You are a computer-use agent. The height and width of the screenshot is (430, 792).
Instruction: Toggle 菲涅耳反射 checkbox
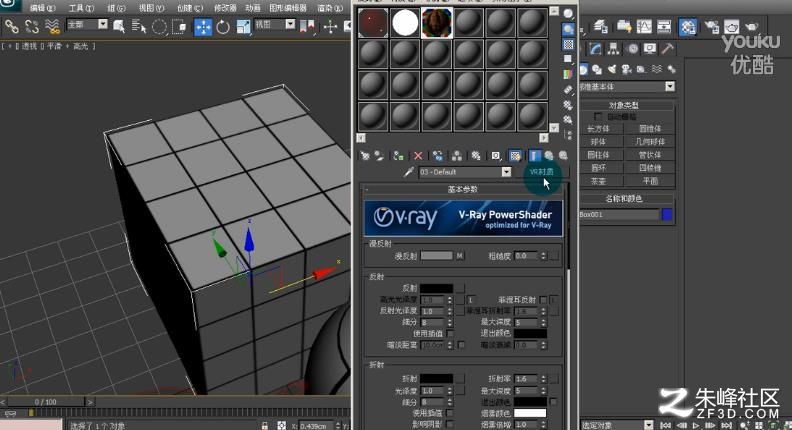tap(543, 300)
